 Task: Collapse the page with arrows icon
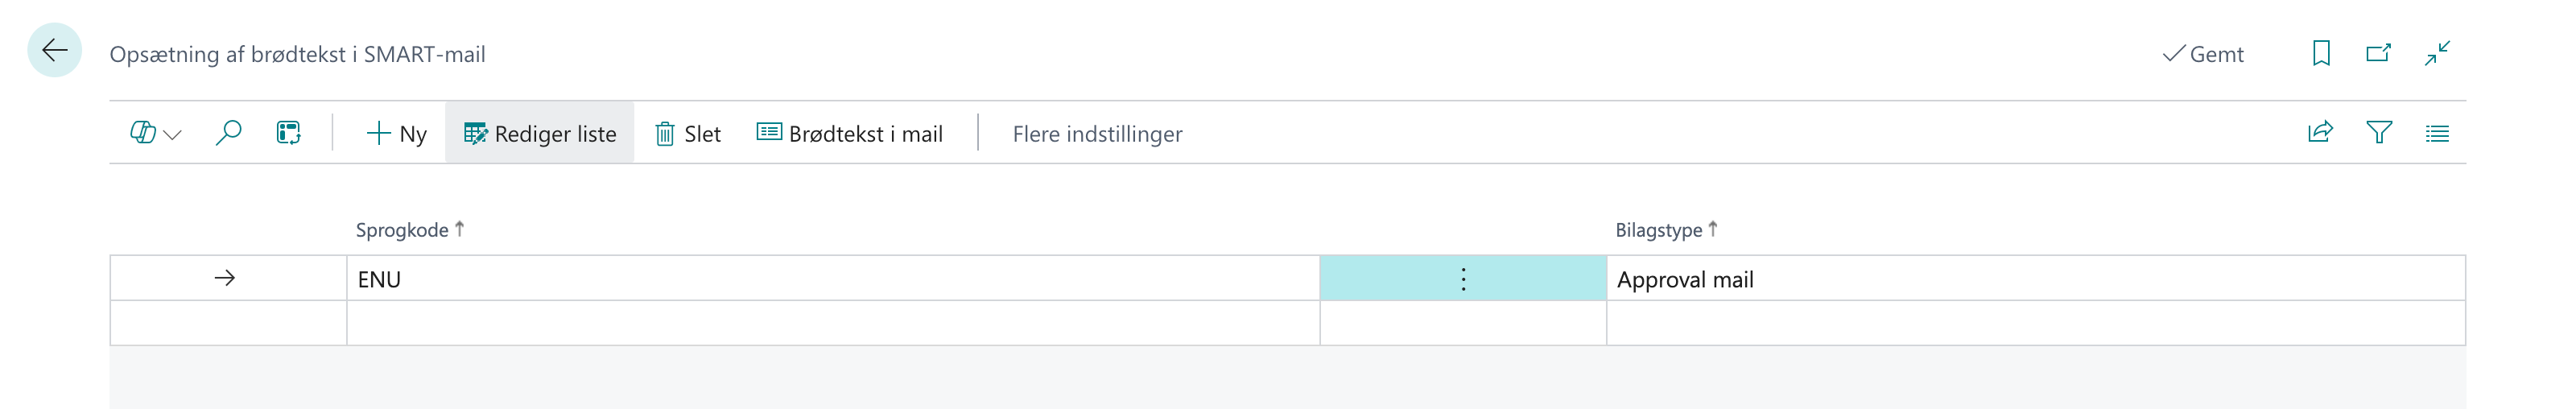2437,53
